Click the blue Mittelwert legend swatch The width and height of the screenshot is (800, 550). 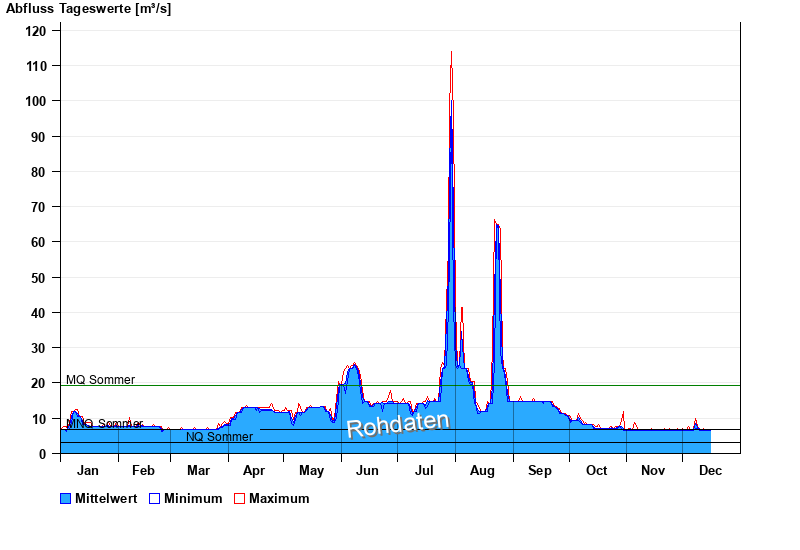point(66,499)
